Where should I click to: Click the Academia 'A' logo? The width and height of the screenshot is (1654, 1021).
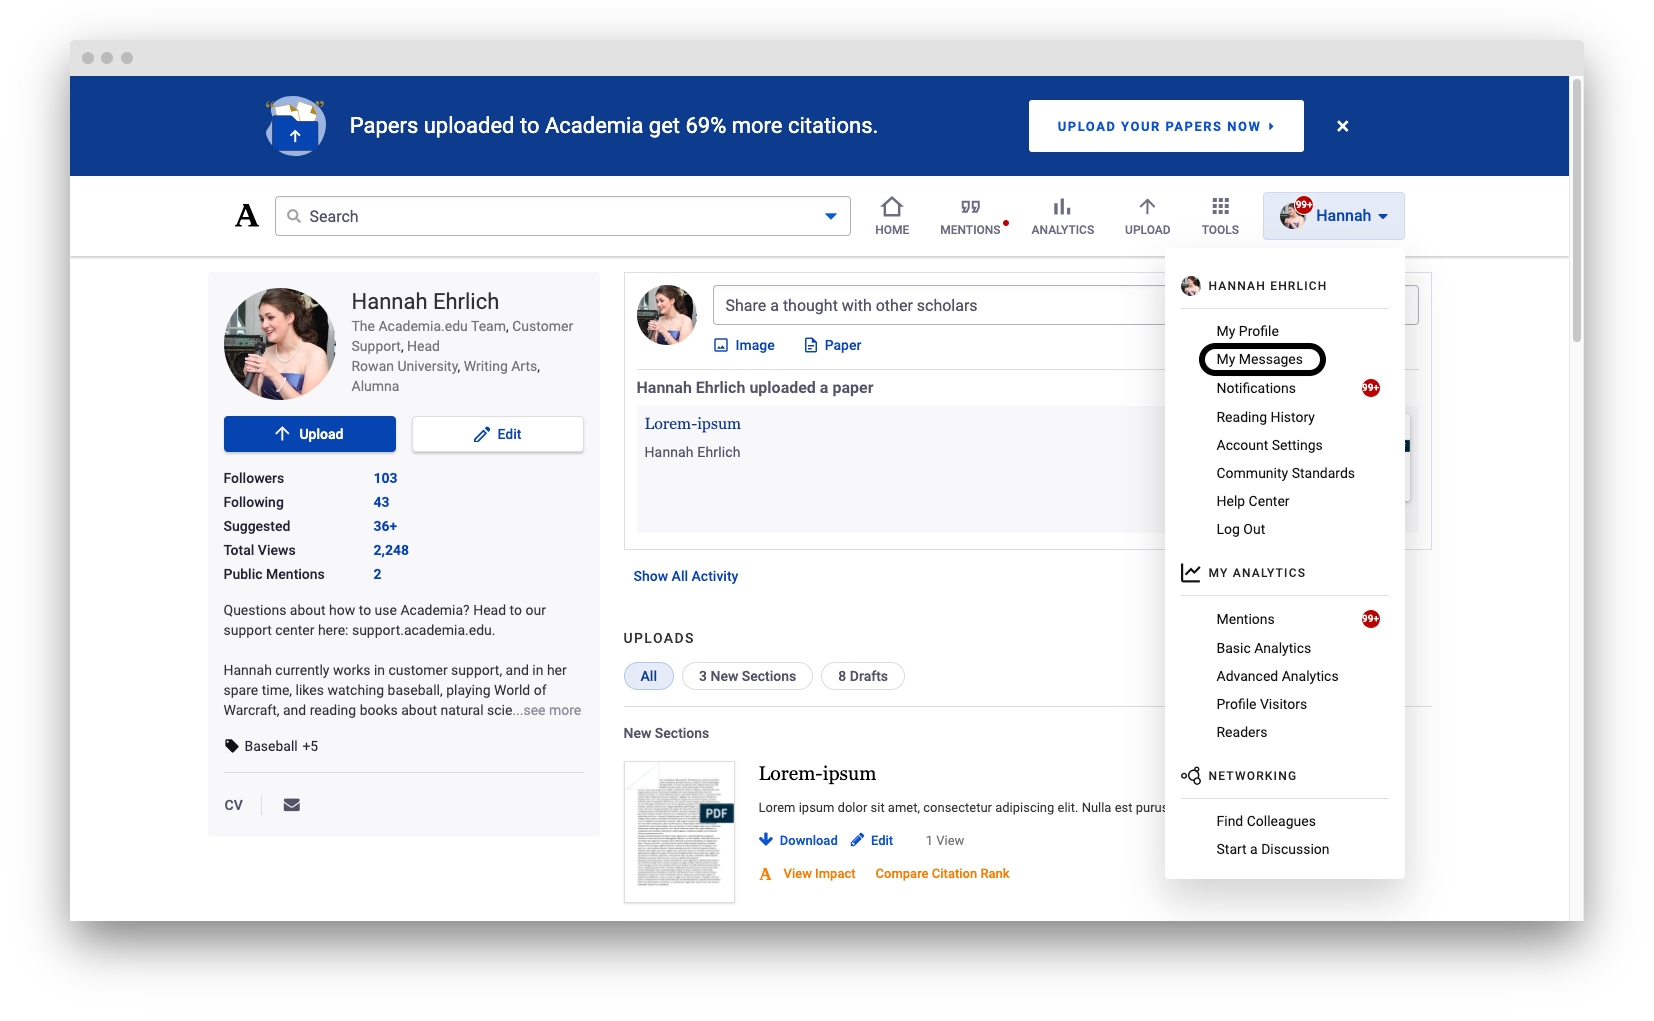coord(247,216)
